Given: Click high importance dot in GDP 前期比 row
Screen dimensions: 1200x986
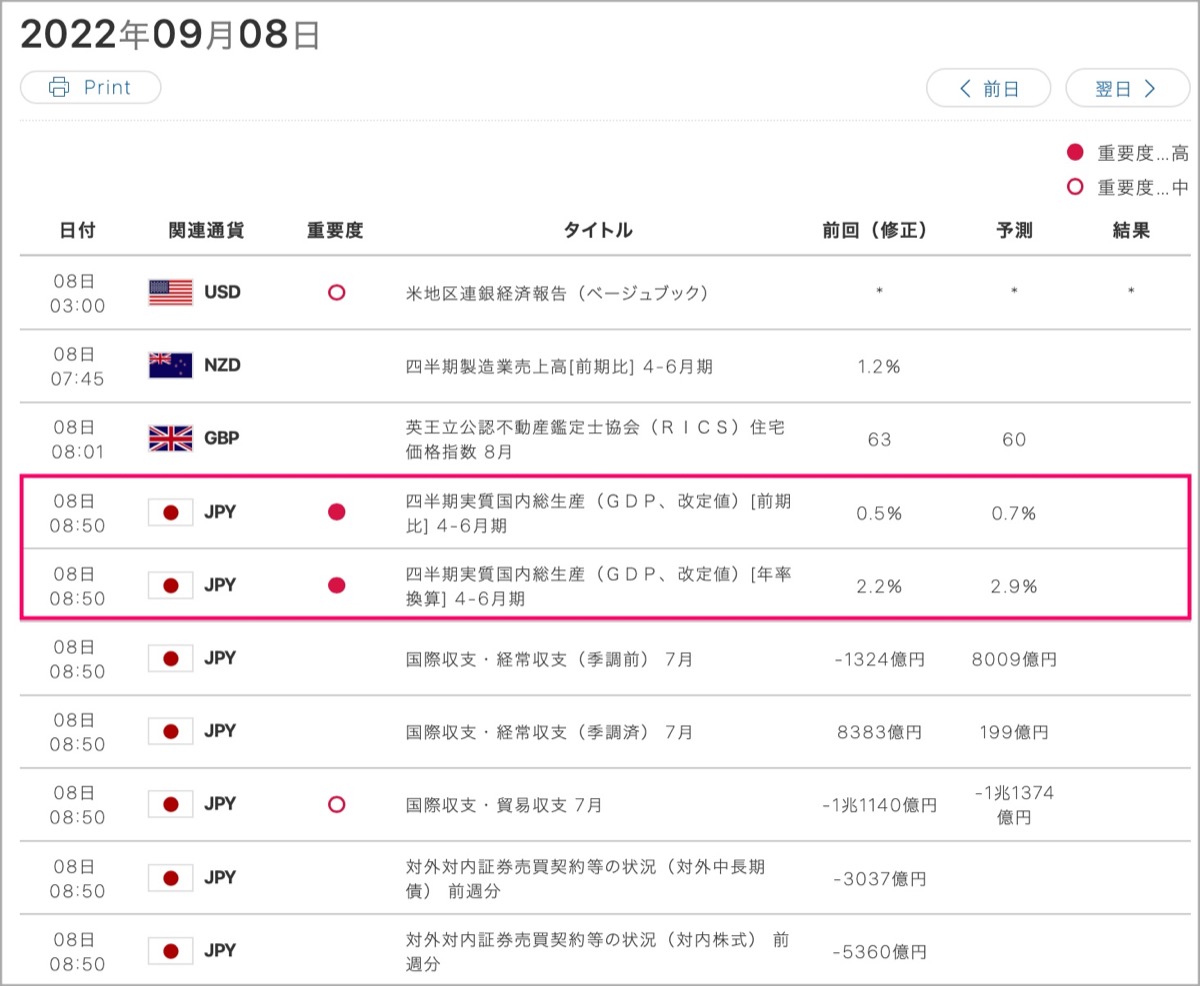Looking at the screenshot, I should [x=337, y=512].
